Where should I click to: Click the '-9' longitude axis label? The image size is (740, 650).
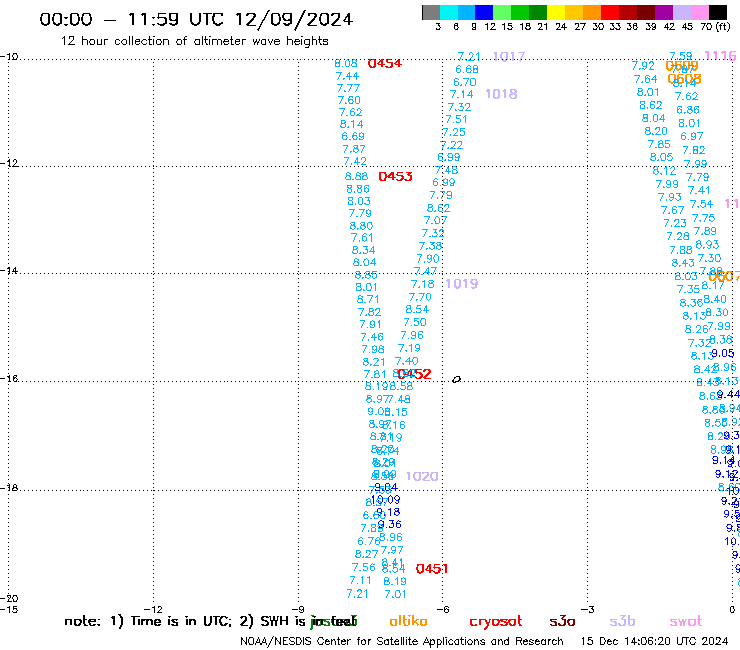pos(298,609)
